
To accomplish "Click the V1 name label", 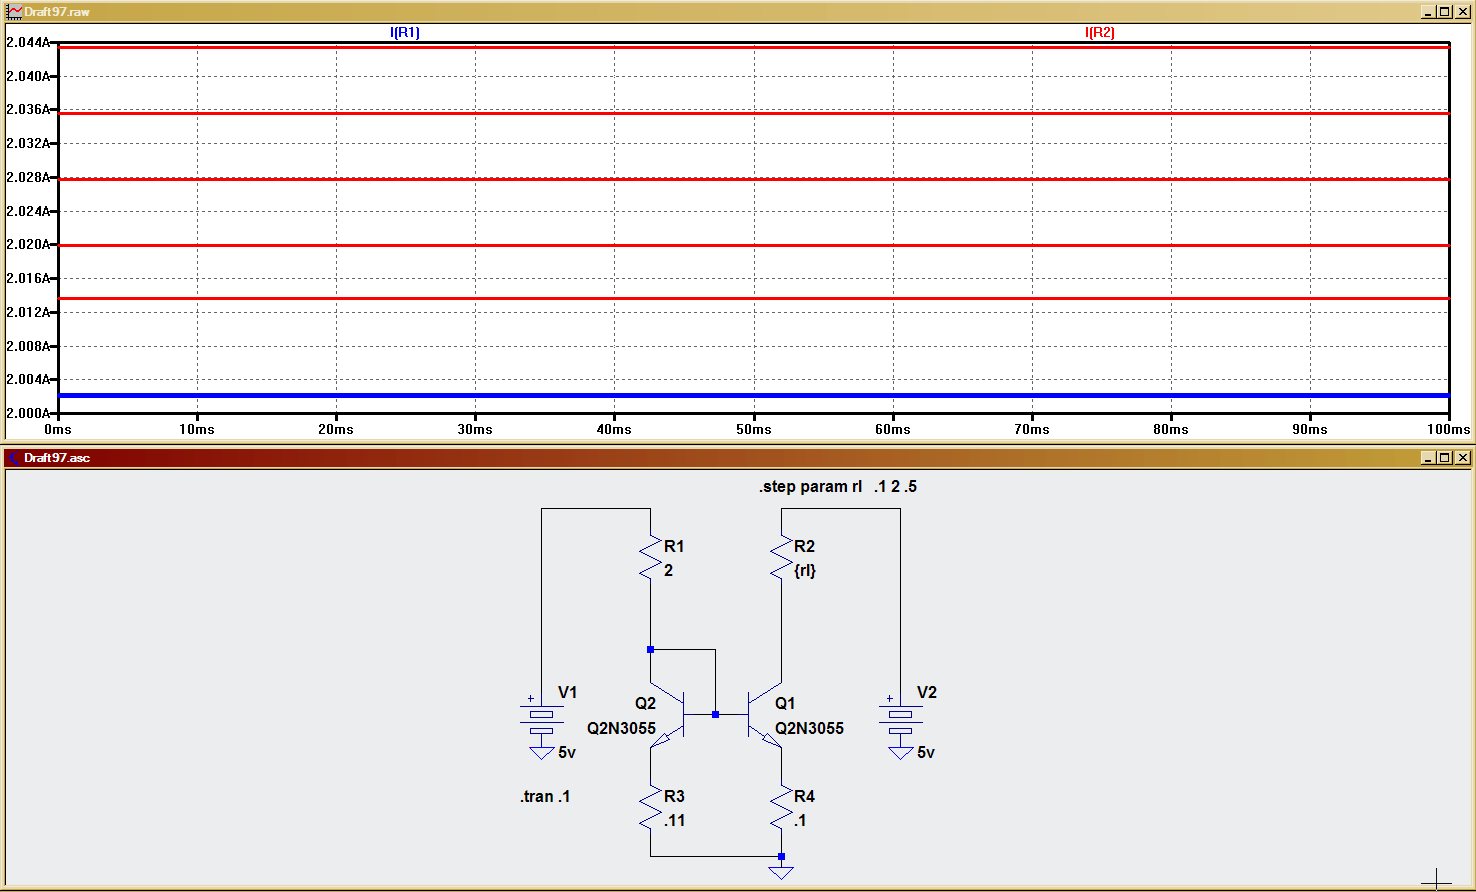I will 567,693.
